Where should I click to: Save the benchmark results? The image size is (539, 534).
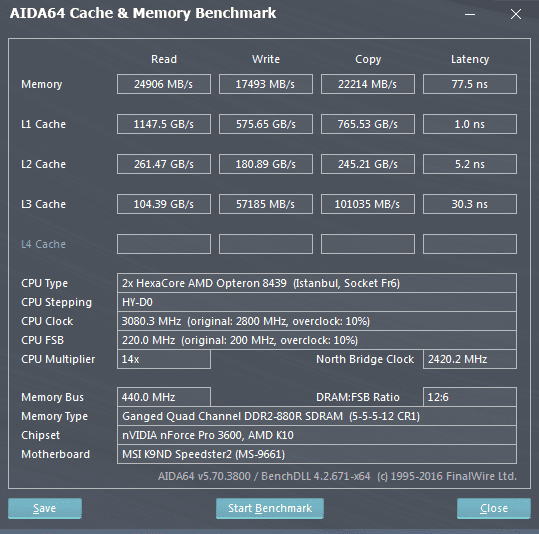tap(45, 508)
